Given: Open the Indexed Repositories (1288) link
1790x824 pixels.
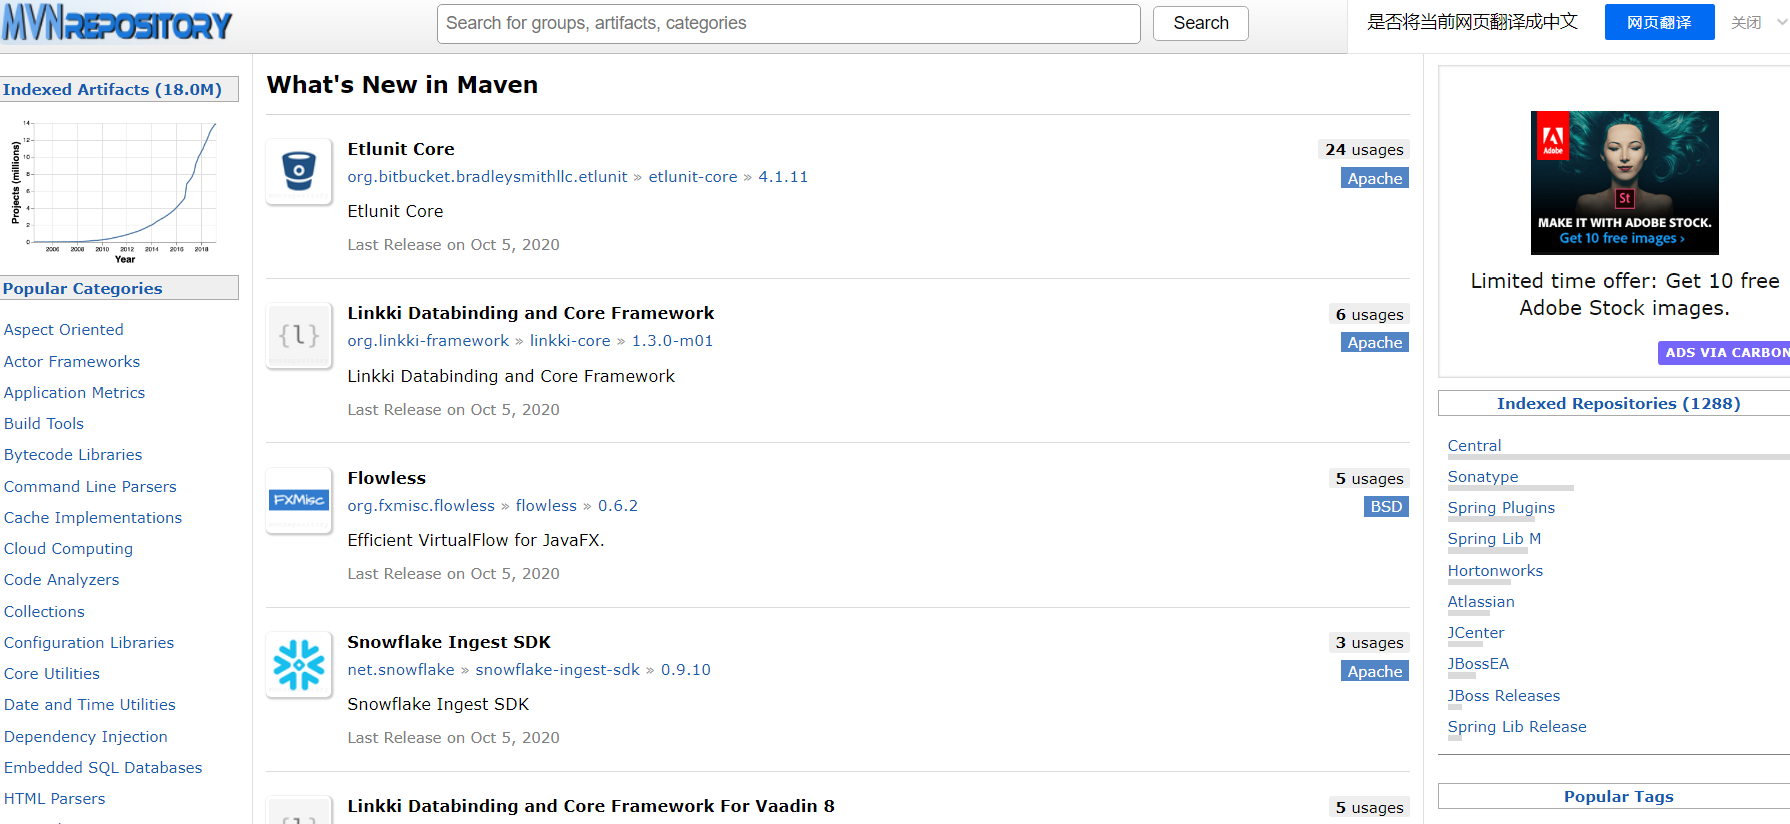Looking at the screenshot, I should (1618, 403).
